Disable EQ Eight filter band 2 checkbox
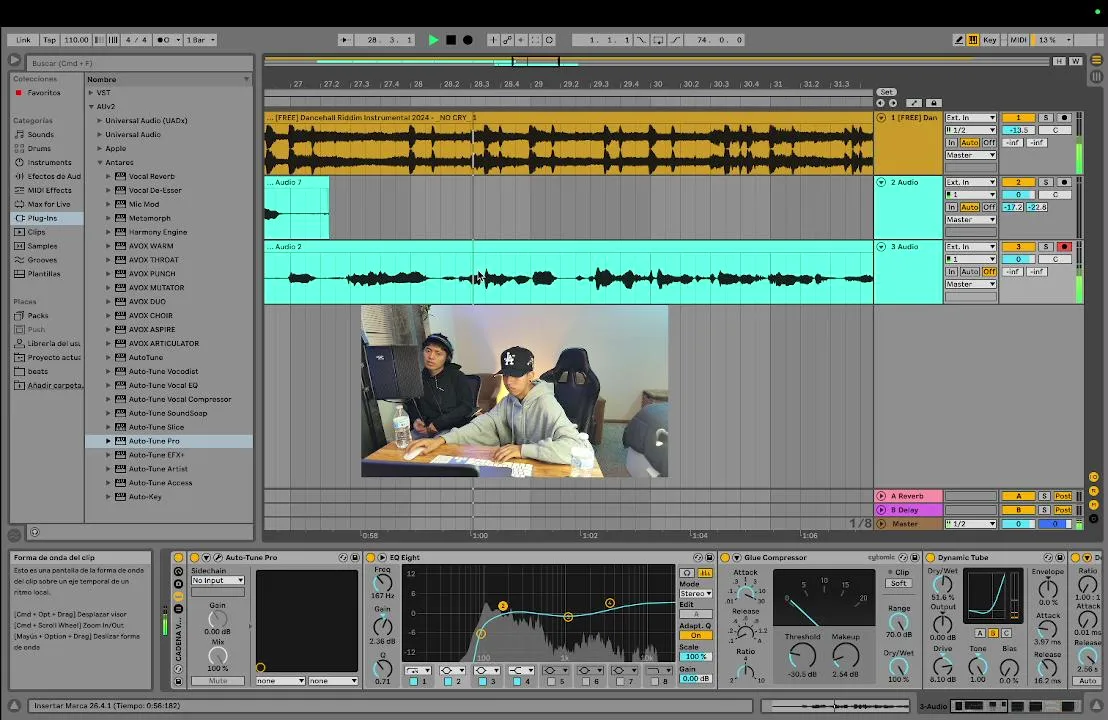 pyautogui.click(x=447, y=682)
